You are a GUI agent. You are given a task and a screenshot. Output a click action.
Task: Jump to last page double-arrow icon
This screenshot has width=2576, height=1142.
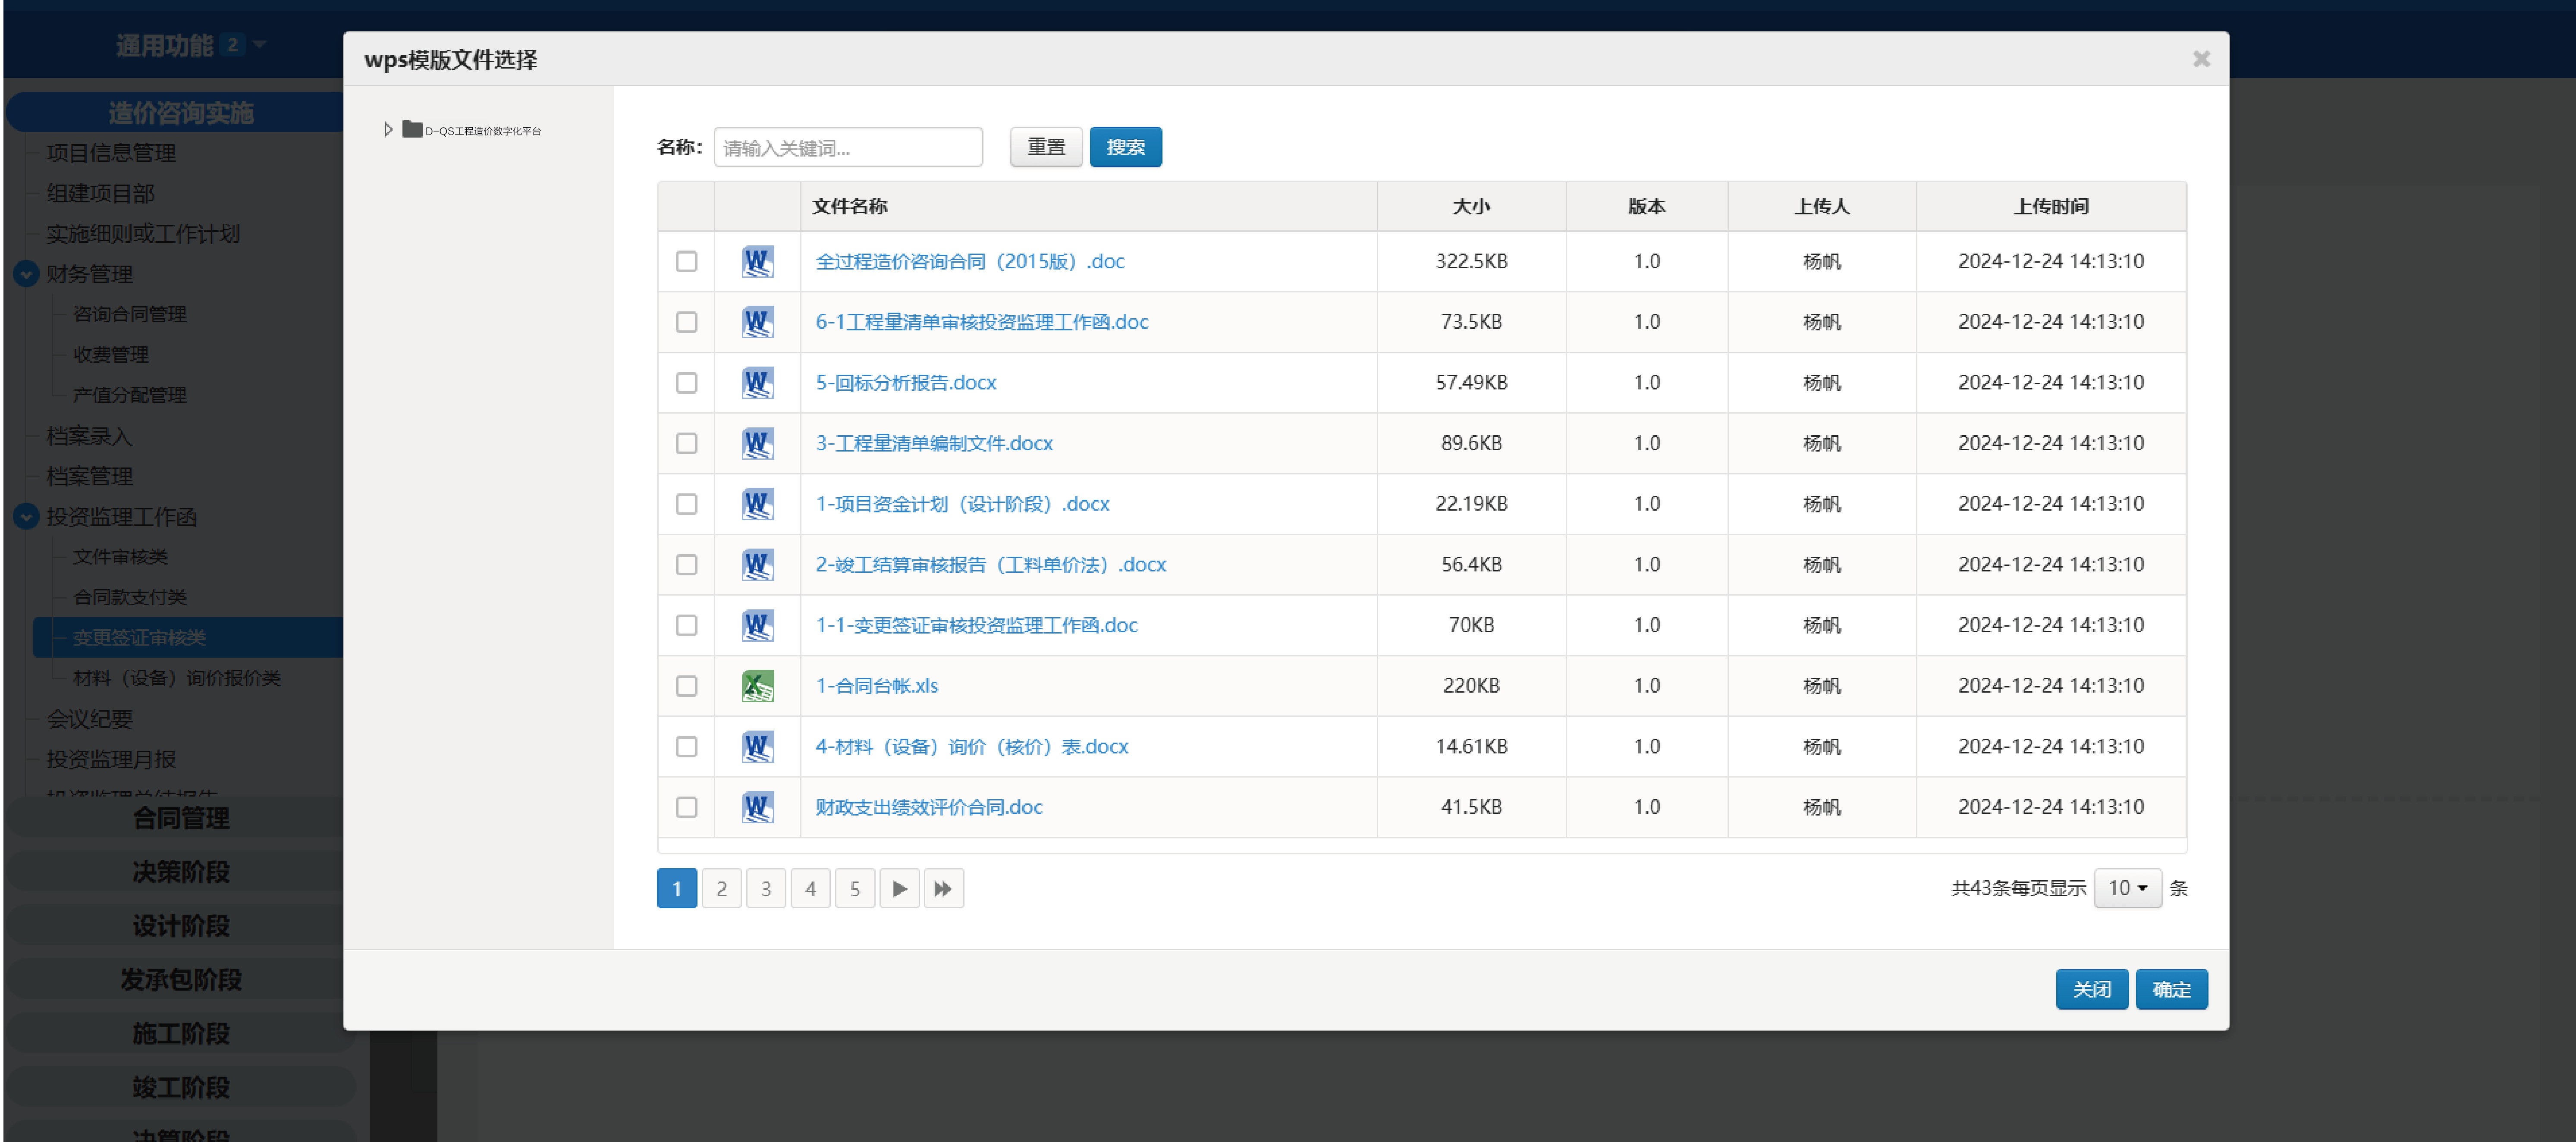pos(943,888)
